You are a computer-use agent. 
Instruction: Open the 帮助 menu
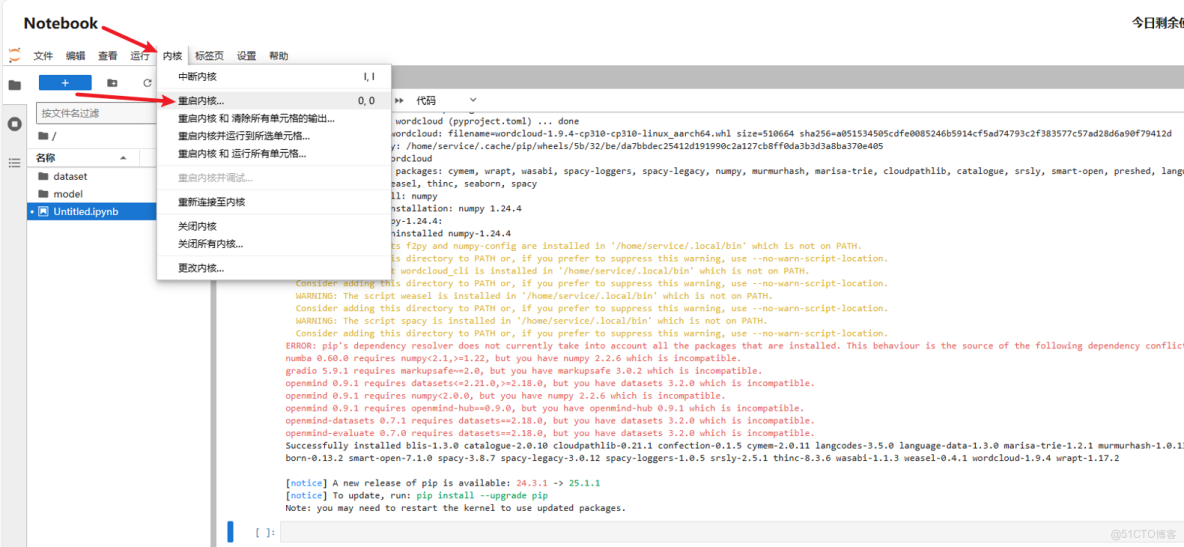pyautogui.click(x=279, y=56)
